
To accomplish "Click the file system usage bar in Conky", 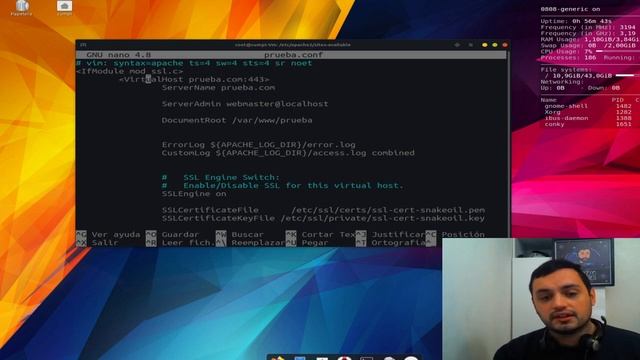I will [627, 76].
